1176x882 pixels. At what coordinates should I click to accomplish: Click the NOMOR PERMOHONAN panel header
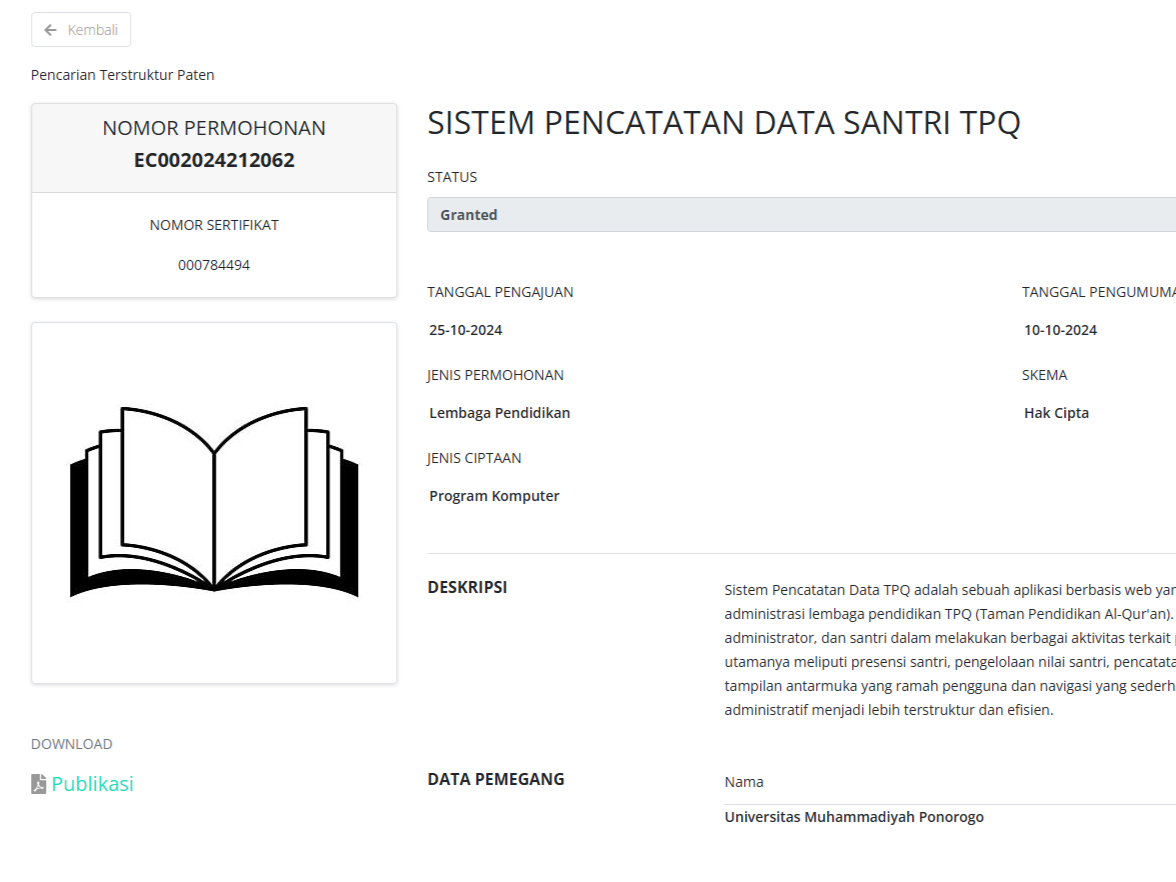(213, 128)
